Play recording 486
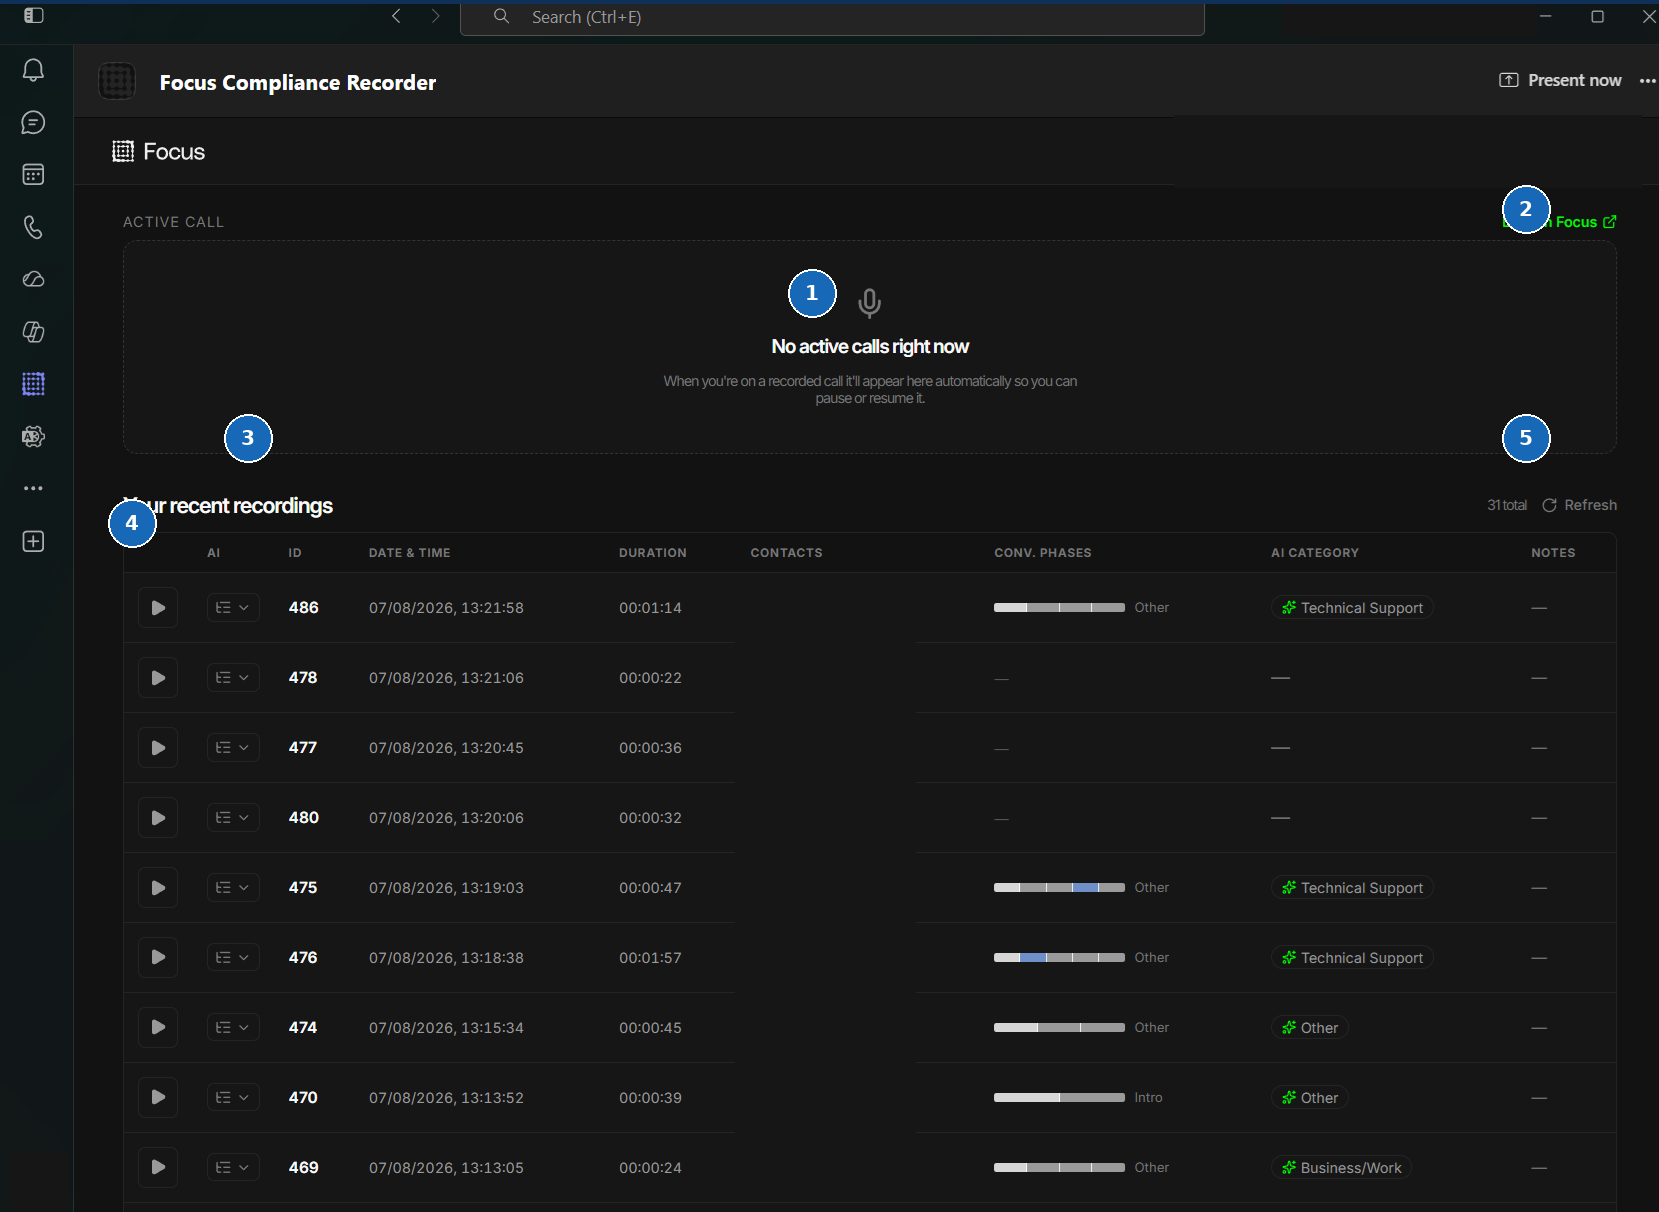The image size is (1659, 1212). [158, 608]
